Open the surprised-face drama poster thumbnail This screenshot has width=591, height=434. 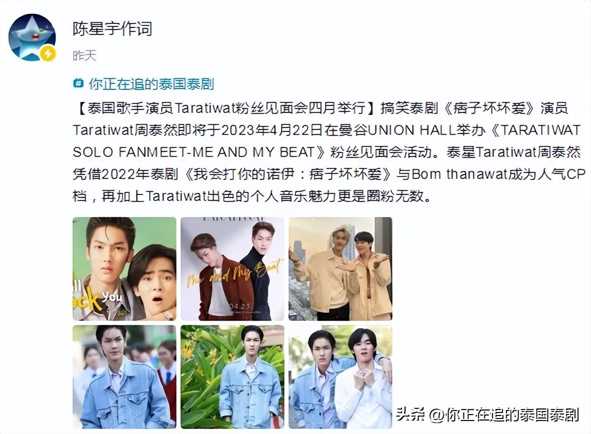(x=124, y=269)
